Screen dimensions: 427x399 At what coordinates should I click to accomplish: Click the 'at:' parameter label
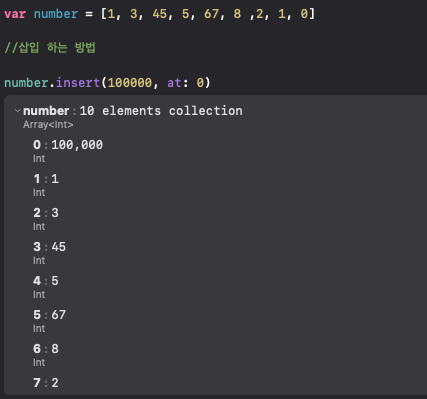tap(177, 82)
